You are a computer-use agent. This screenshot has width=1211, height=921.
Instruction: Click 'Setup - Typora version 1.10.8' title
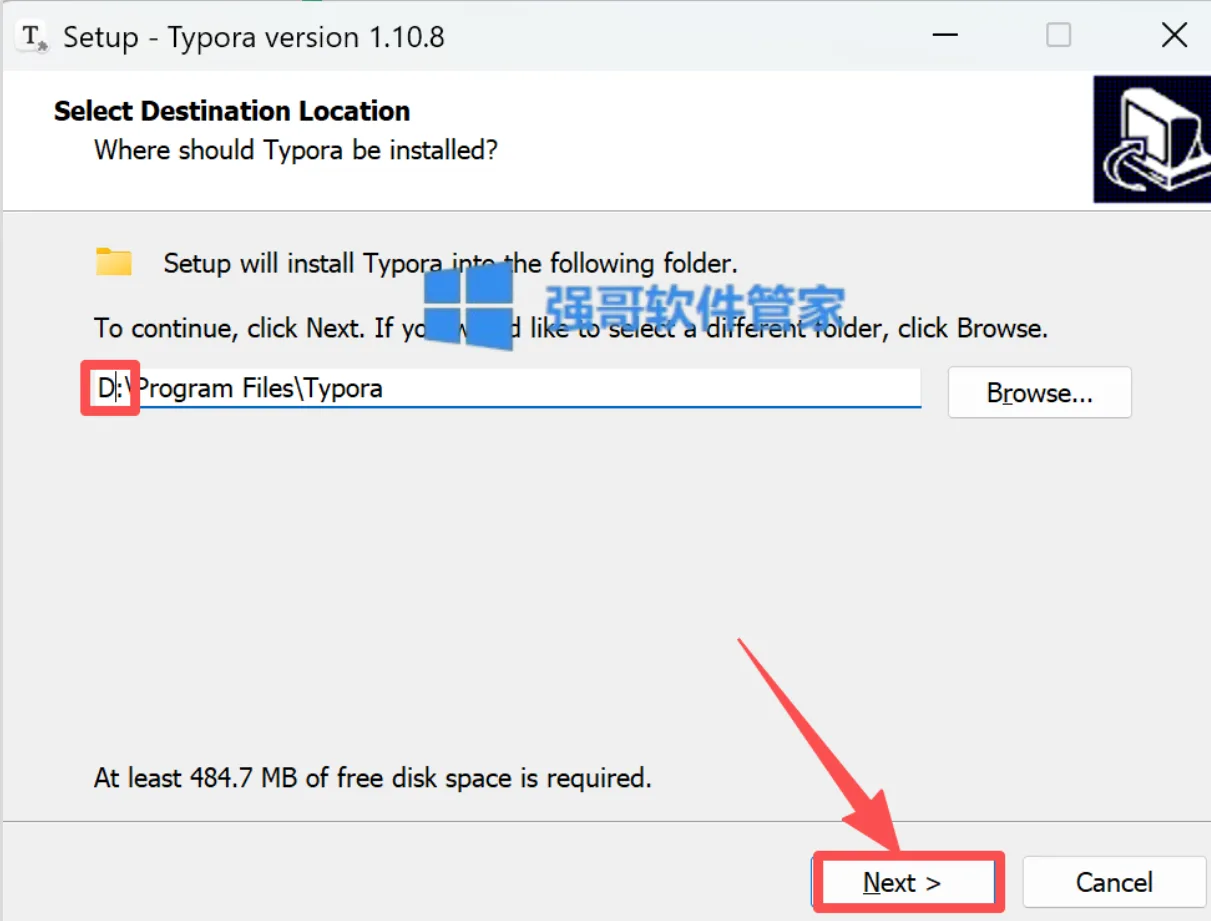point(254,38)
